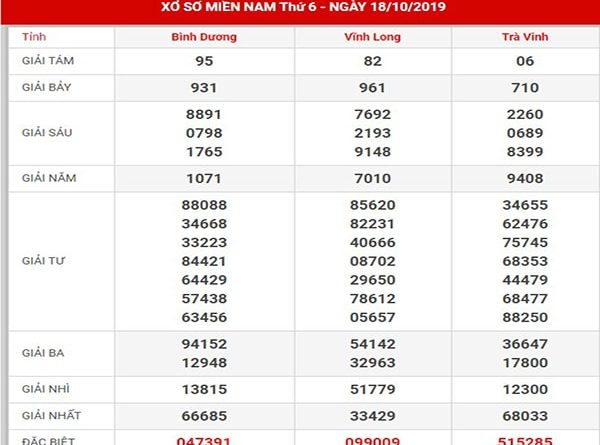Click the number 34668

204,223
